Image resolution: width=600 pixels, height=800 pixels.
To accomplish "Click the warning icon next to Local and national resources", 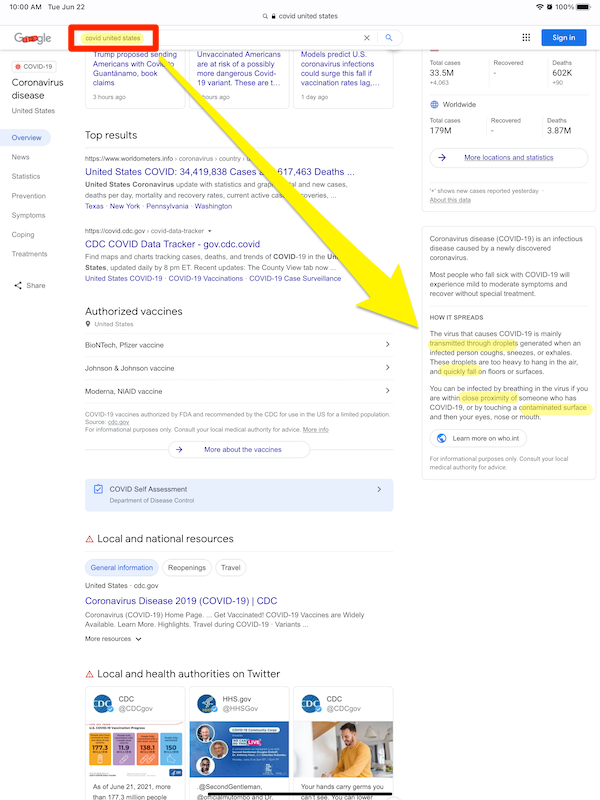I will coord(89,539).
